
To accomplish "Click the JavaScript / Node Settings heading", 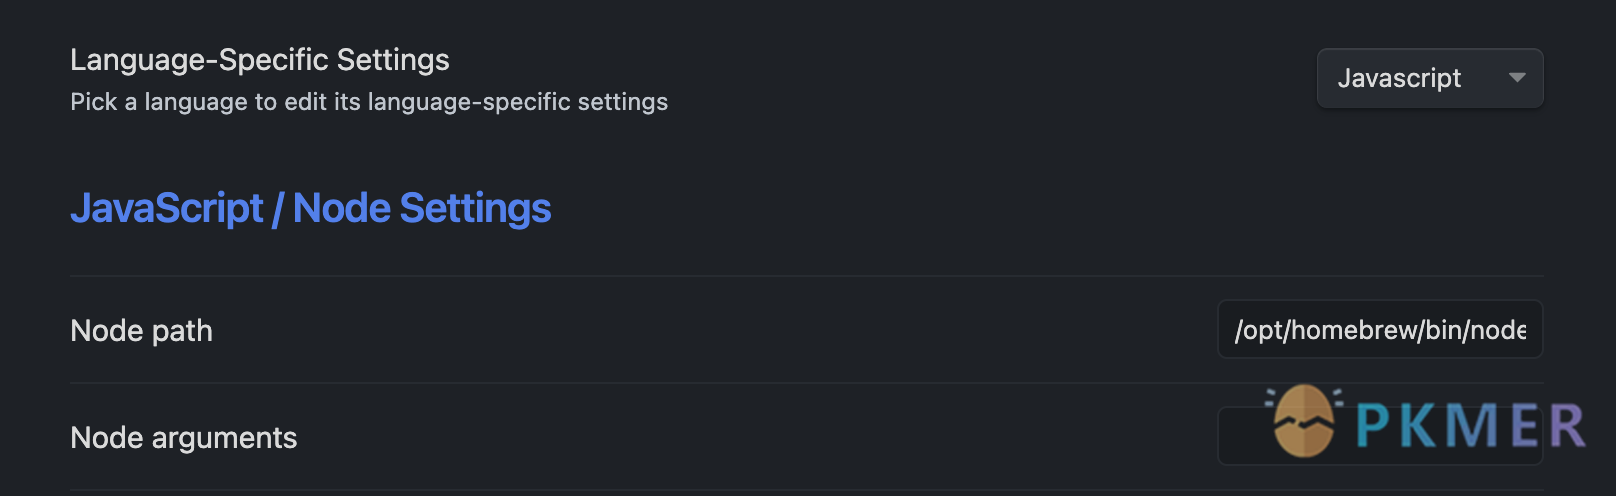I will [310, 208].
